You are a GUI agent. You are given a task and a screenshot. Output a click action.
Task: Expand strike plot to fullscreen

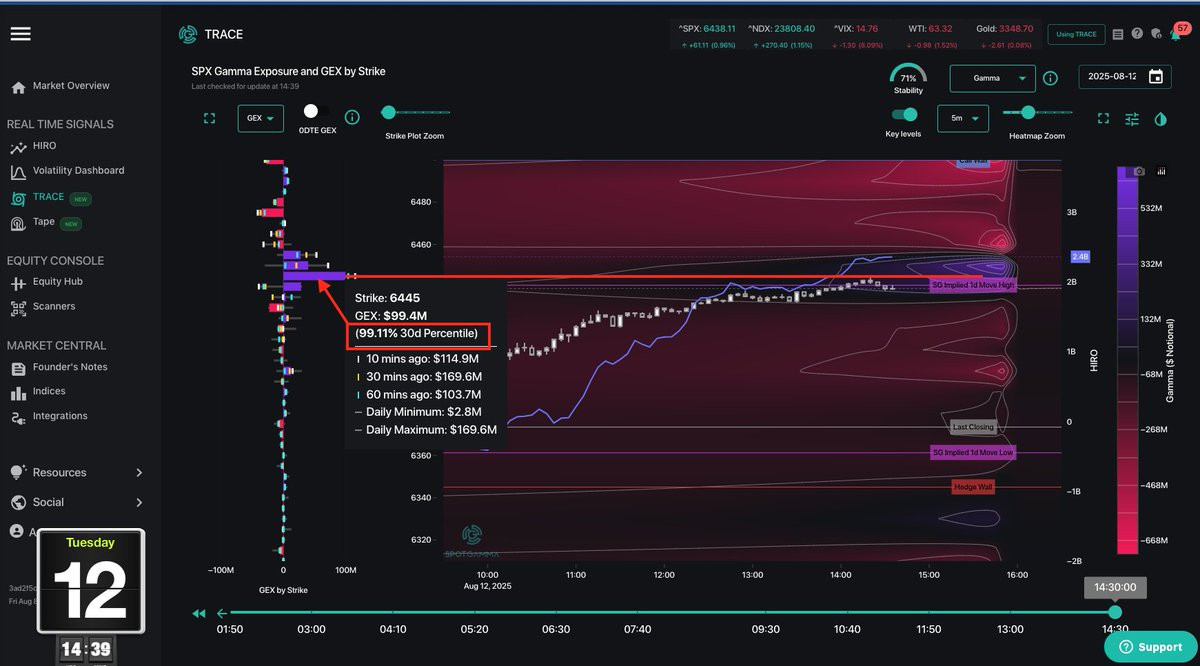click(209, 118)
